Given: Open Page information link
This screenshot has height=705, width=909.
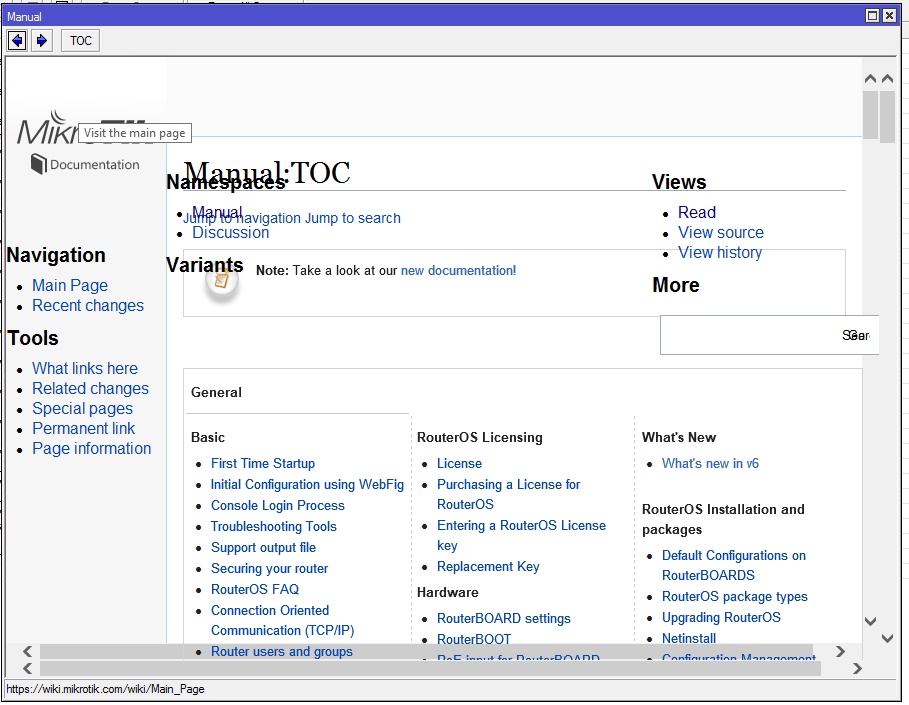Looking at the screenshot, I should pyautogui.click(x=92, y=449).
